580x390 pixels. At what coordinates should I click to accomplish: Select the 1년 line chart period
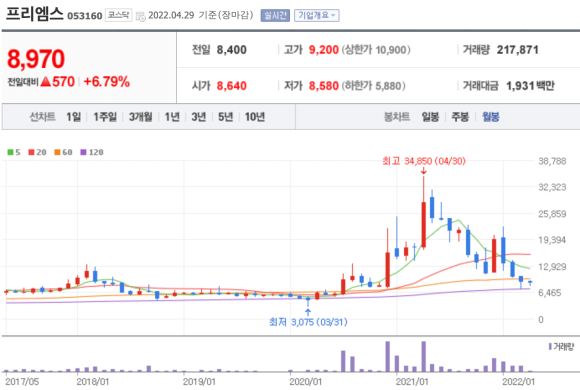click(172, 117)
